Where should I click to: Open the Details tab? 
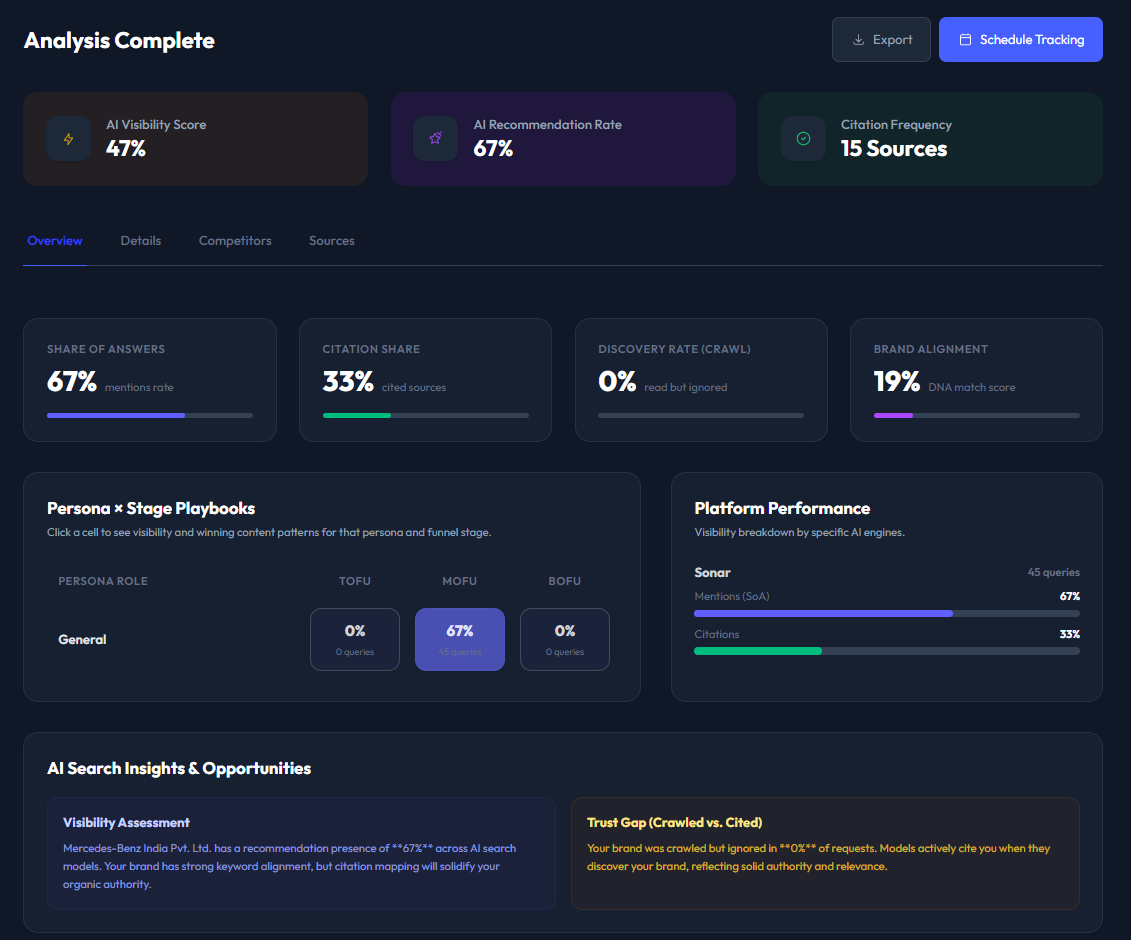tap(141, 241)
